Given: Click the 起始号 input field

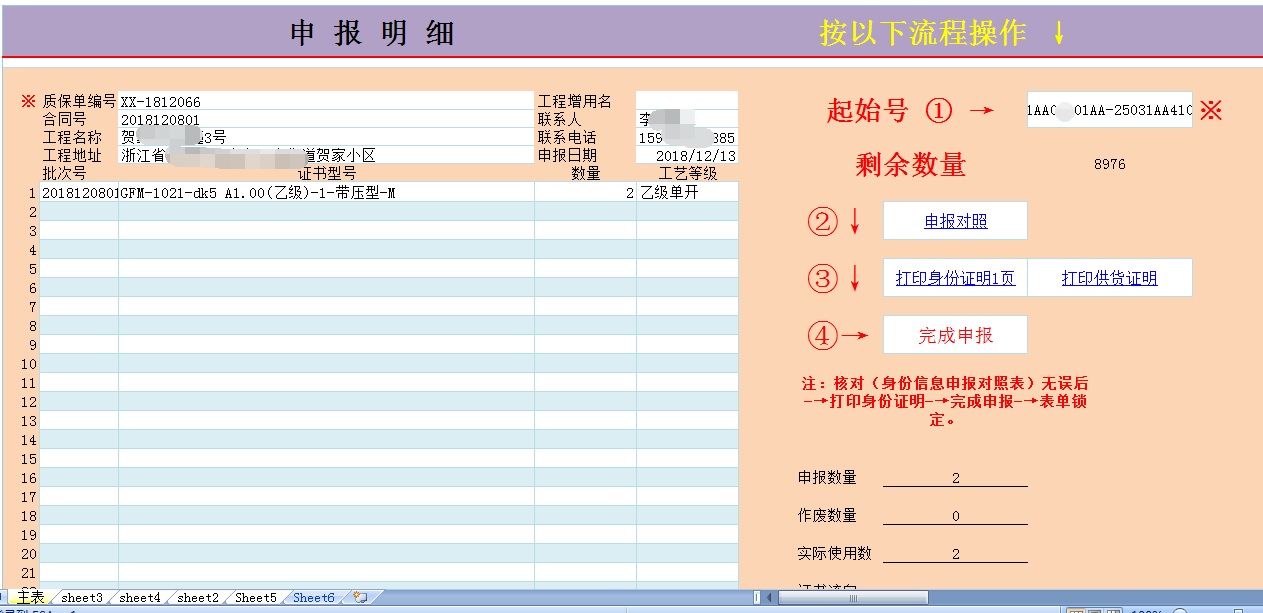Looking at the screenshot, I should 1109,110.
